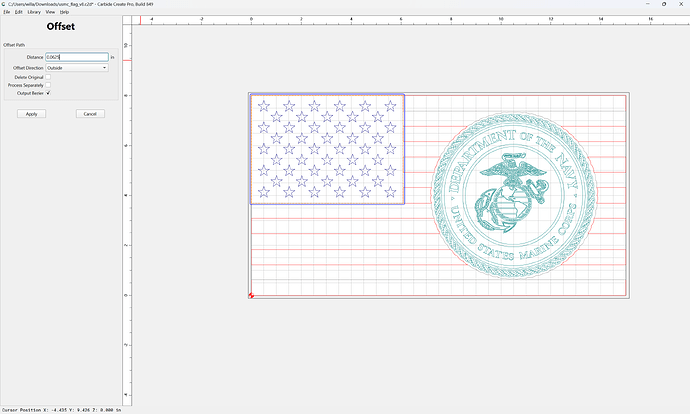Image resolution: width=690 pixels, height=414 pixels.
Task: Open the File menu
Action: pos(7,12)
